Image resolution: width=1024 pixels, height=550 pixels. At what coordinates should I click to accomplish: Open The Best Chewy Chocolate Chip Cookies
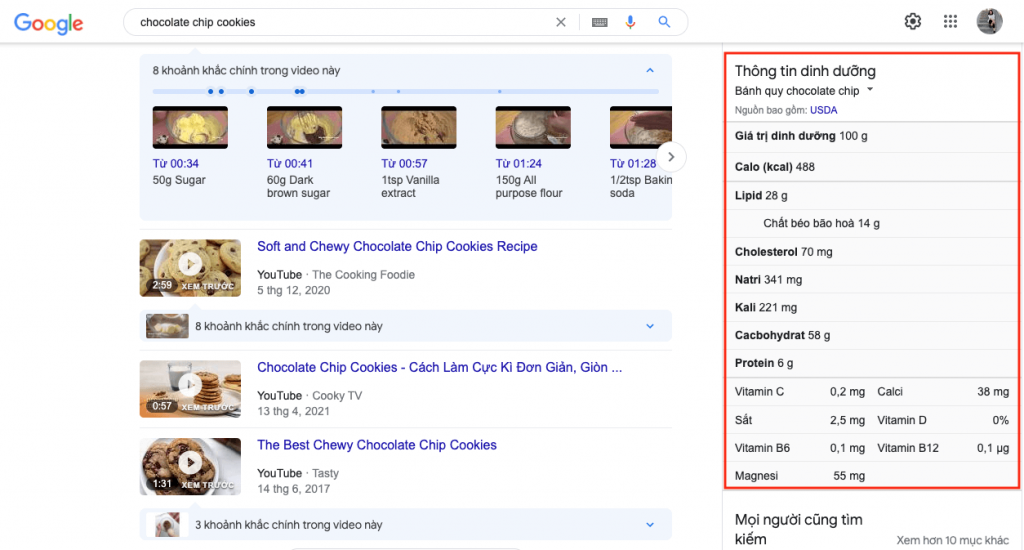(x=377, y=445)
